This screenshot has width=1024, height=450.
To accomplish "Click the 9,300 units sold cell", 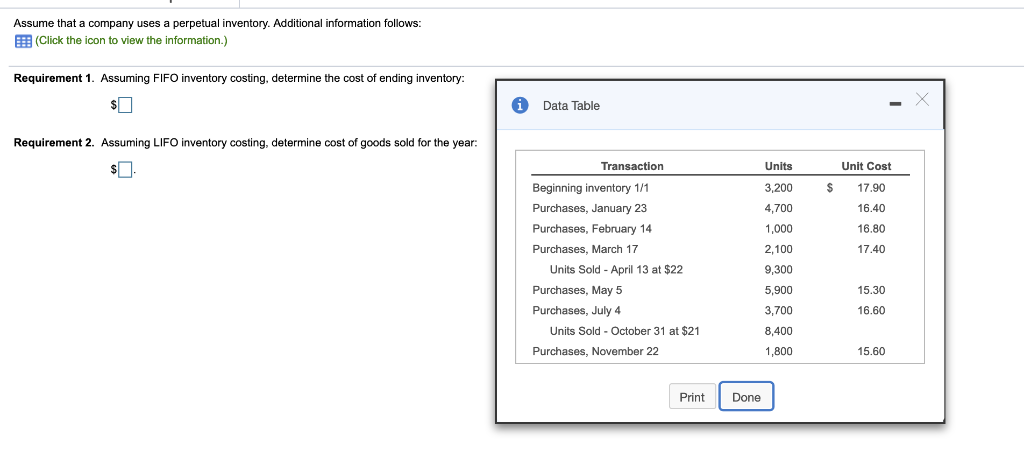I will (x=778, y=269).
